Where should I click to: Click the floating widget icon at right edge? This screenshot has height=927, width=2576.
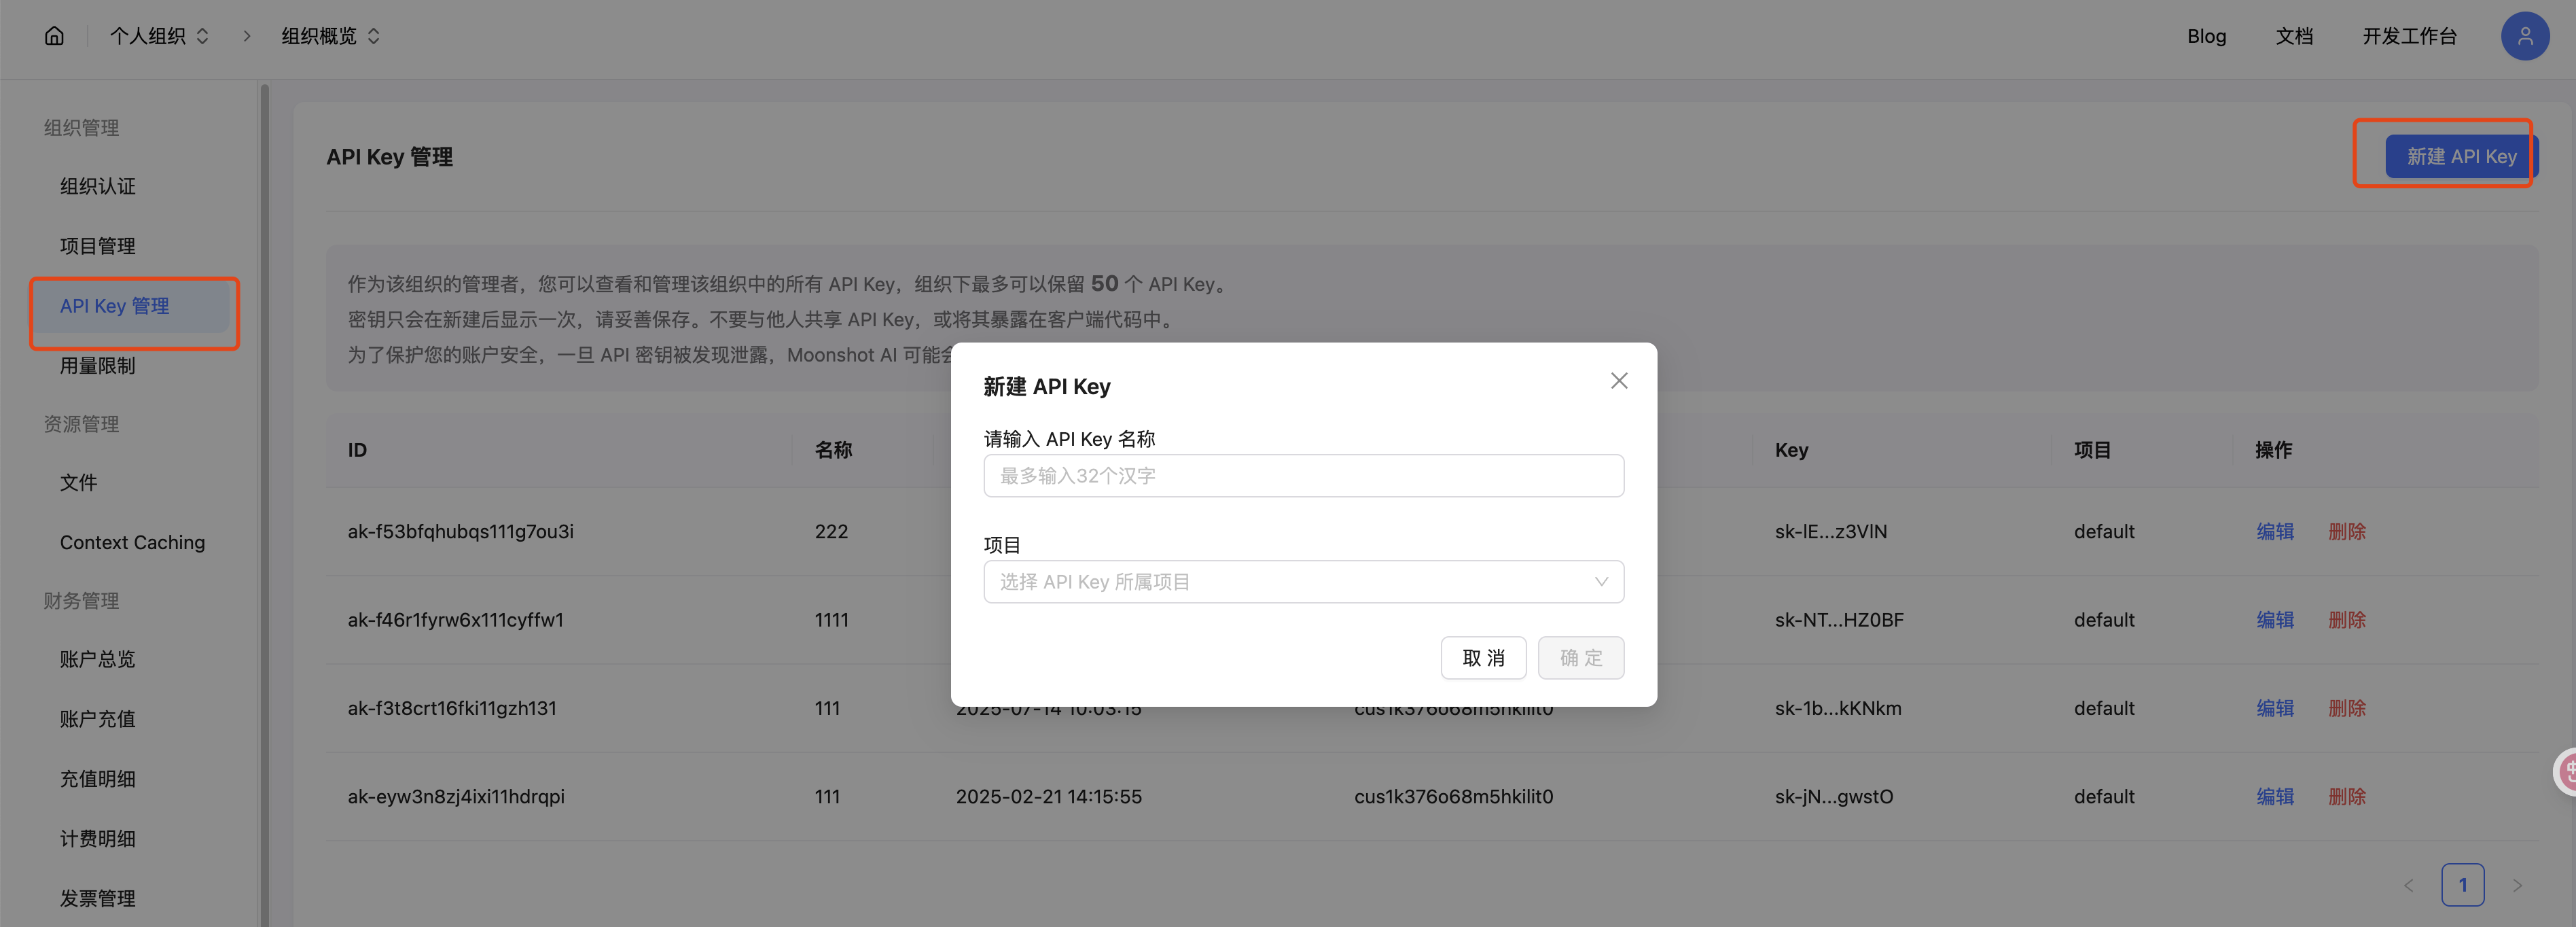click(2567, 771)
